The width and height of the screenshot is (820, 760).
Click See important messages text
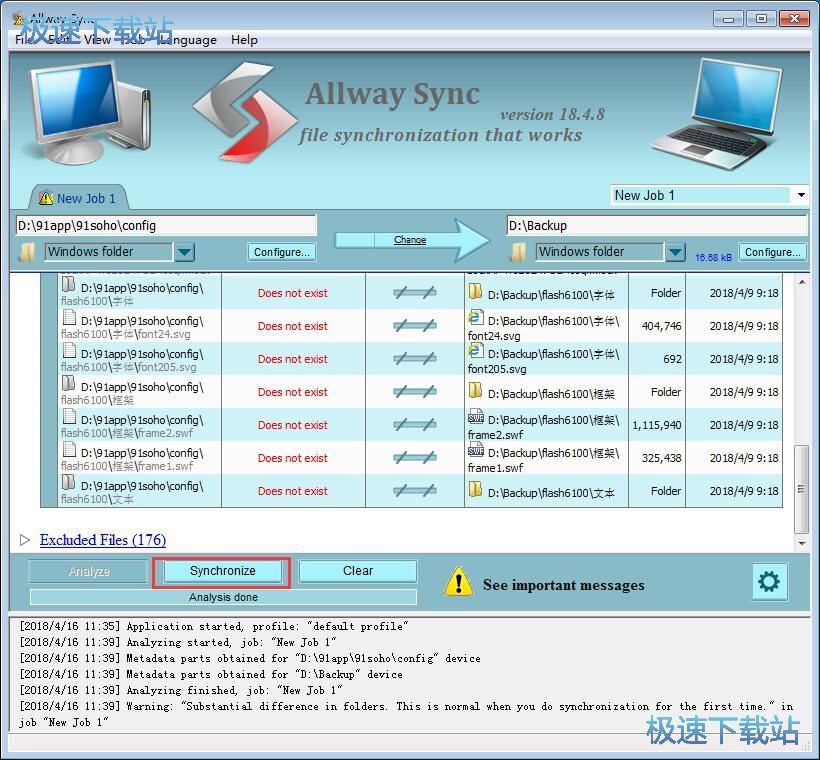pos(564,584)
